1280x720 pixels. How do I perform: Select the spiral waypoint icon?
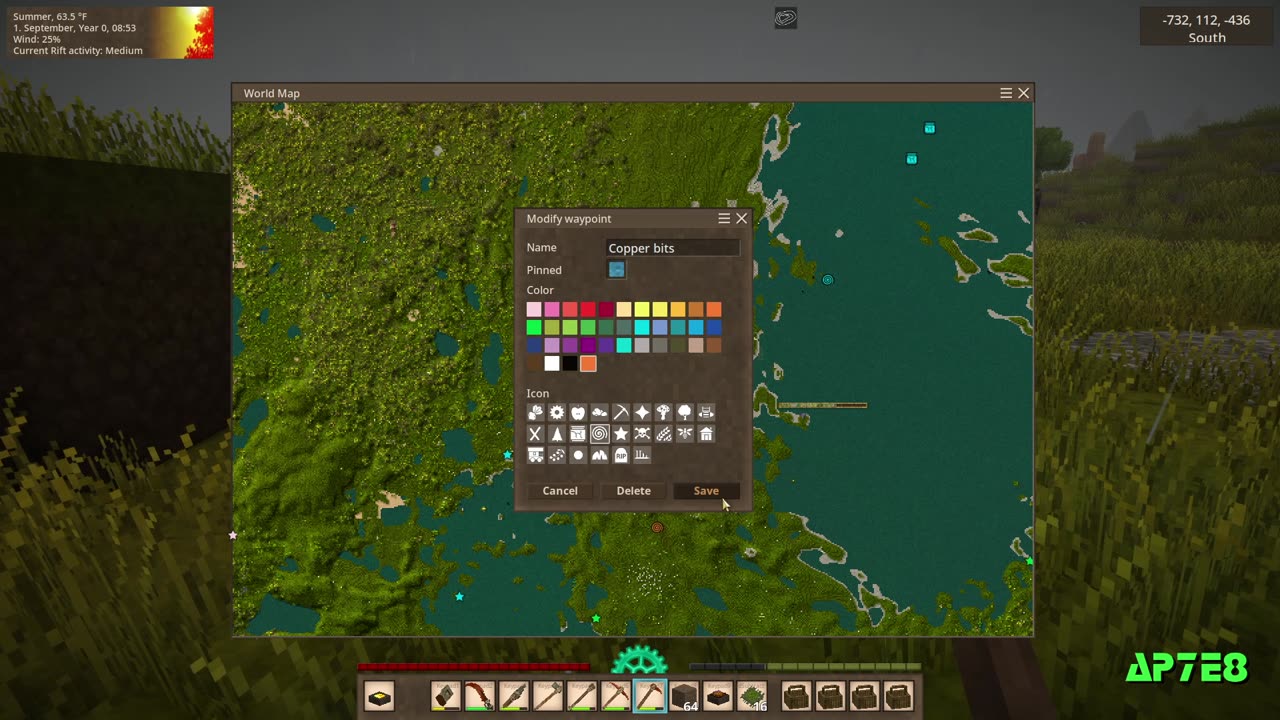599,434
